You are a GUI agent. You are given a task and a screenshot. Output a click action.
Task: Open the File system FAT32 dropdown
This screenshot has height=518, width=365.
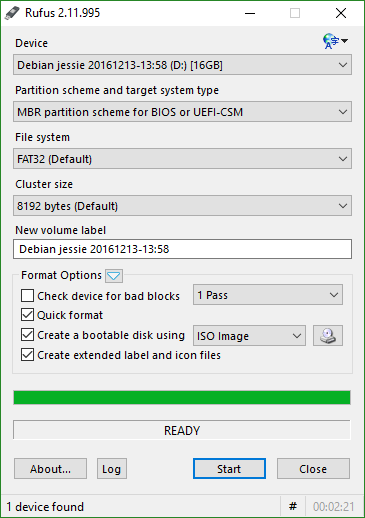pos(182,159)
